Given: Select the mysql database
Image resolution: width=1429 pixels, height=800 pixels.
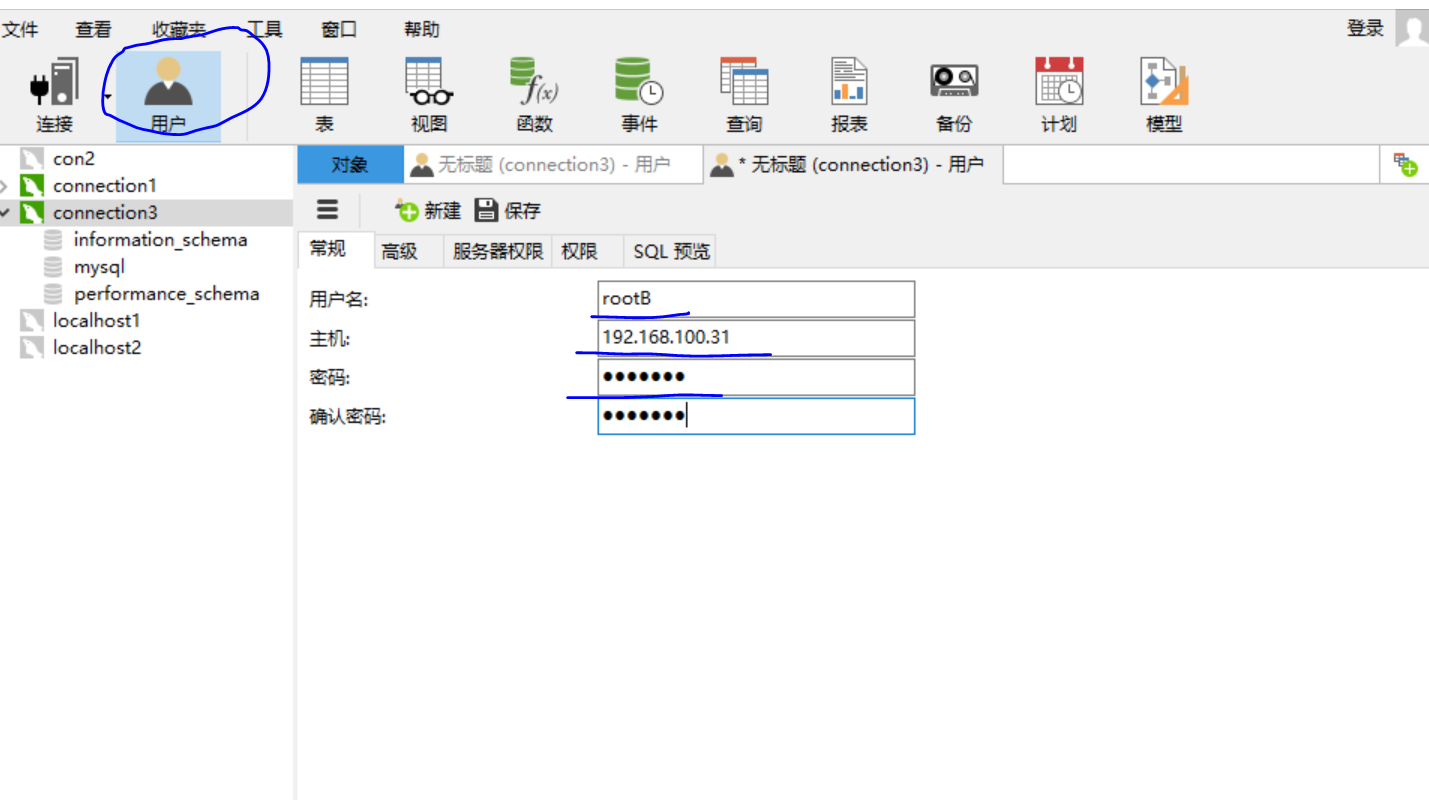Looking at the screenshot, I should (x=99, y=267).
